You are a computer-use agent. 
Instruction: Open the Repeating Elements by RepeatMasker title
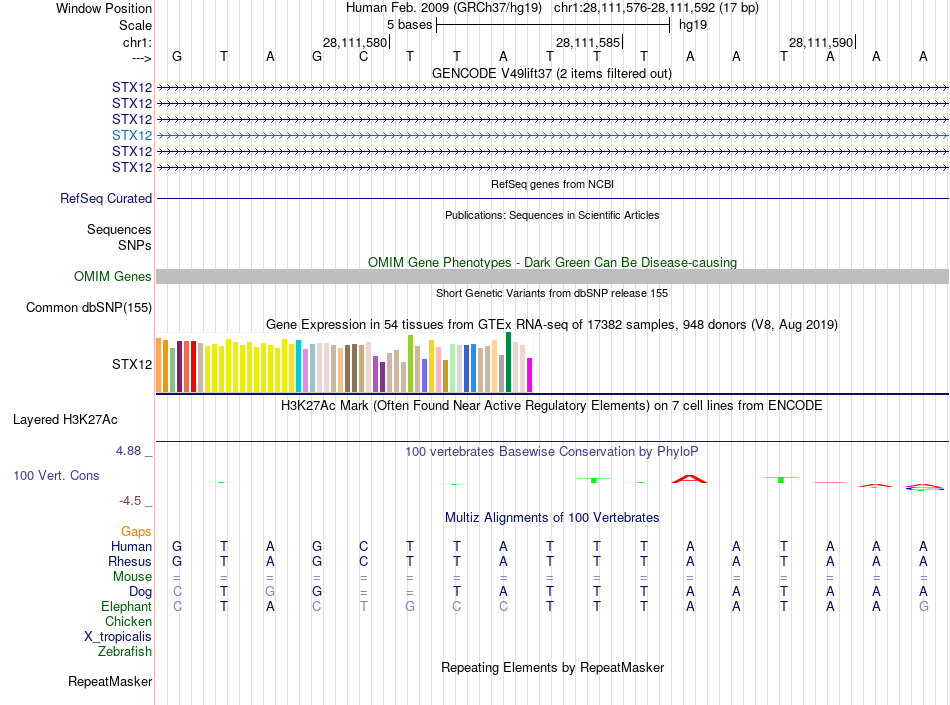click(x=552, y=668)
